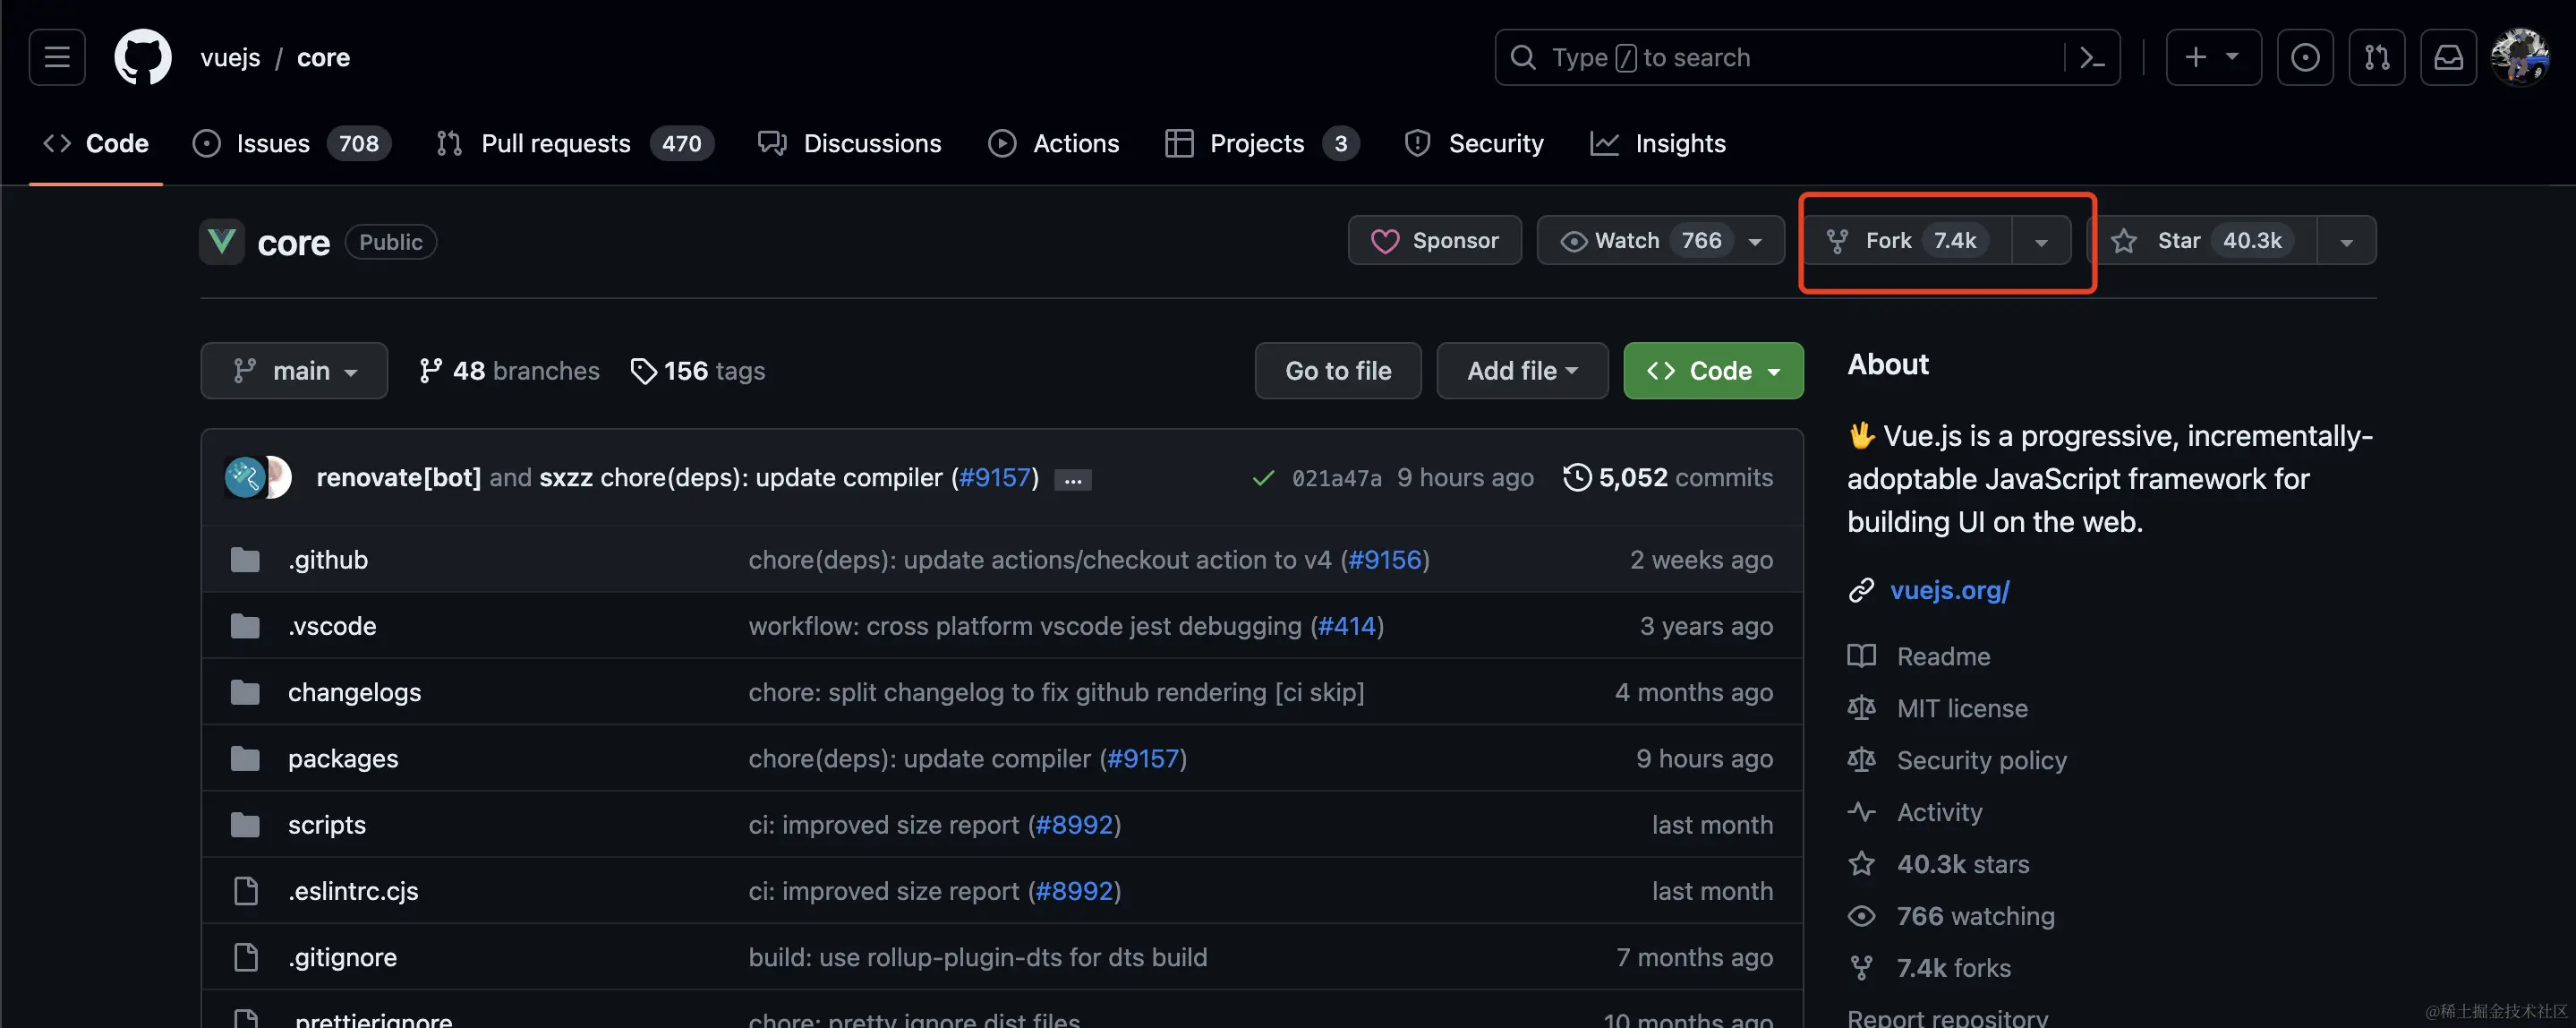
Task: Expand the green Code dropdown
Action: pos(1713,371)
